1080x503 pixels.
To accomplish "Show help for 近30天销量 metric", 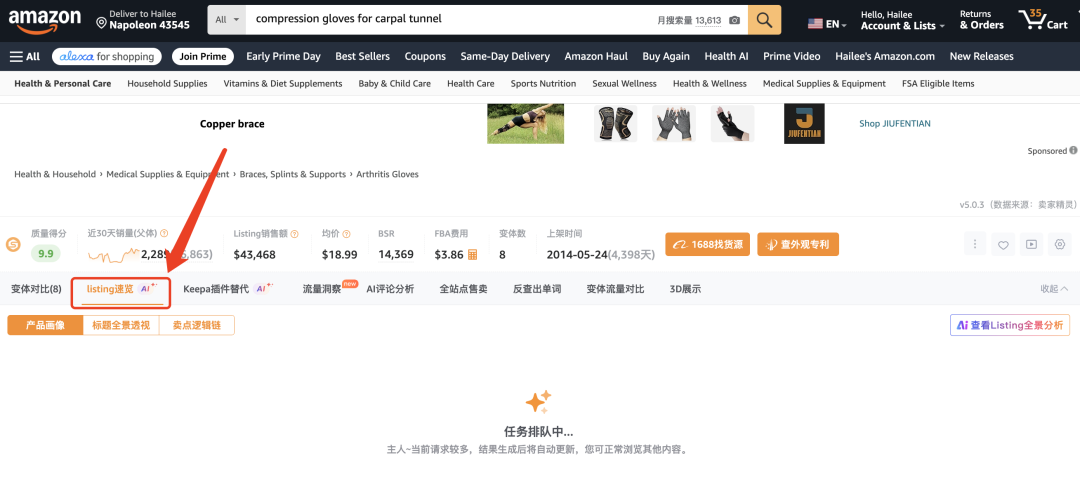I will 164,234.
